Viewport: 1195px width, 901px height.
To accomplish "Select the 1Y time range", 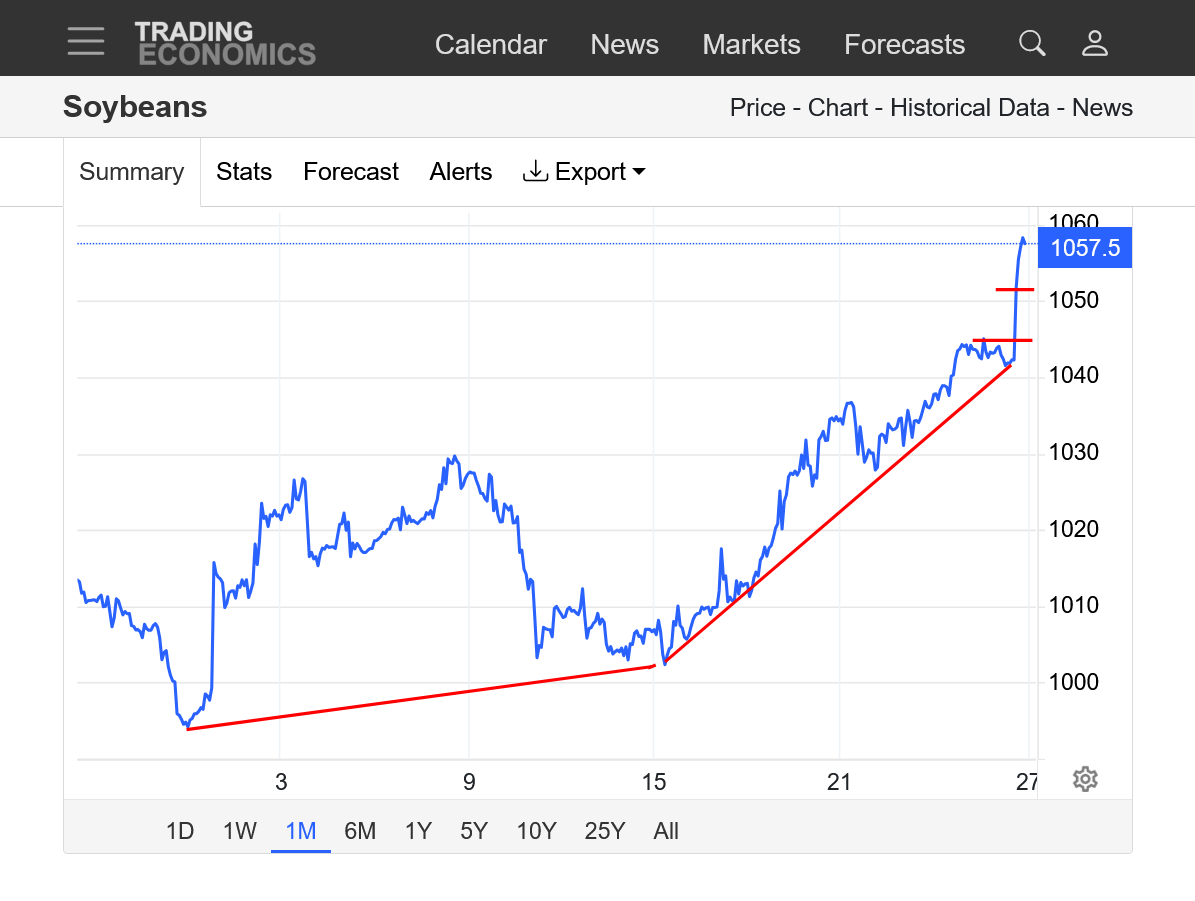I will 418,831.
